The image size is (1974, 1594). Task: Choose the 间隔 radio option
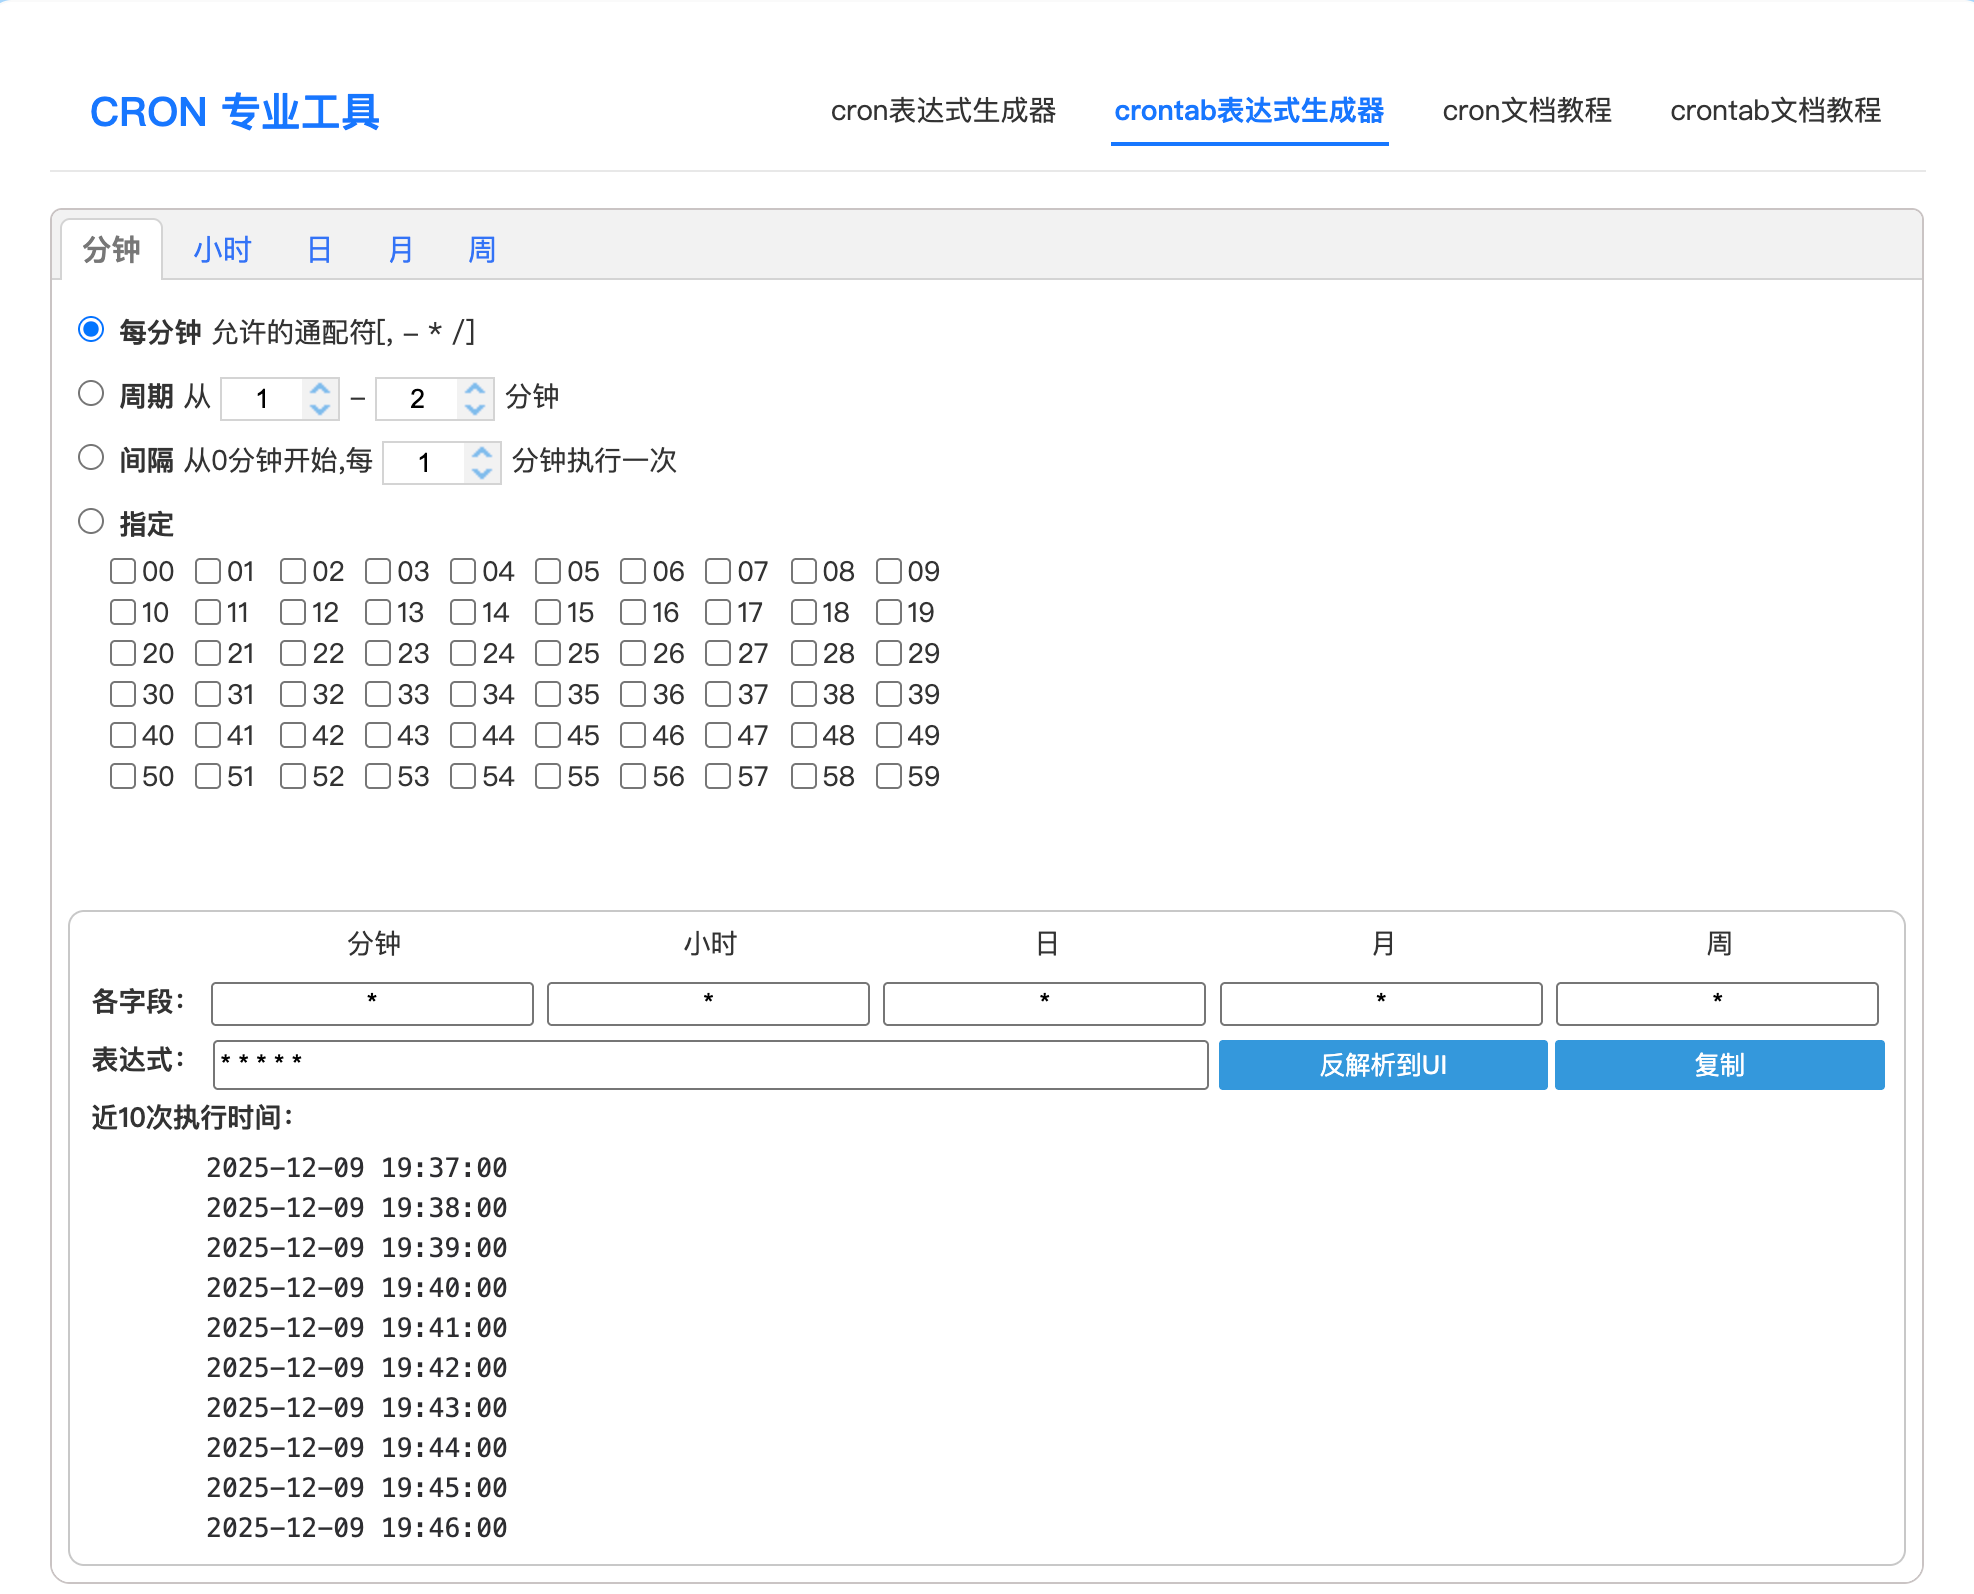pos(91,458)
